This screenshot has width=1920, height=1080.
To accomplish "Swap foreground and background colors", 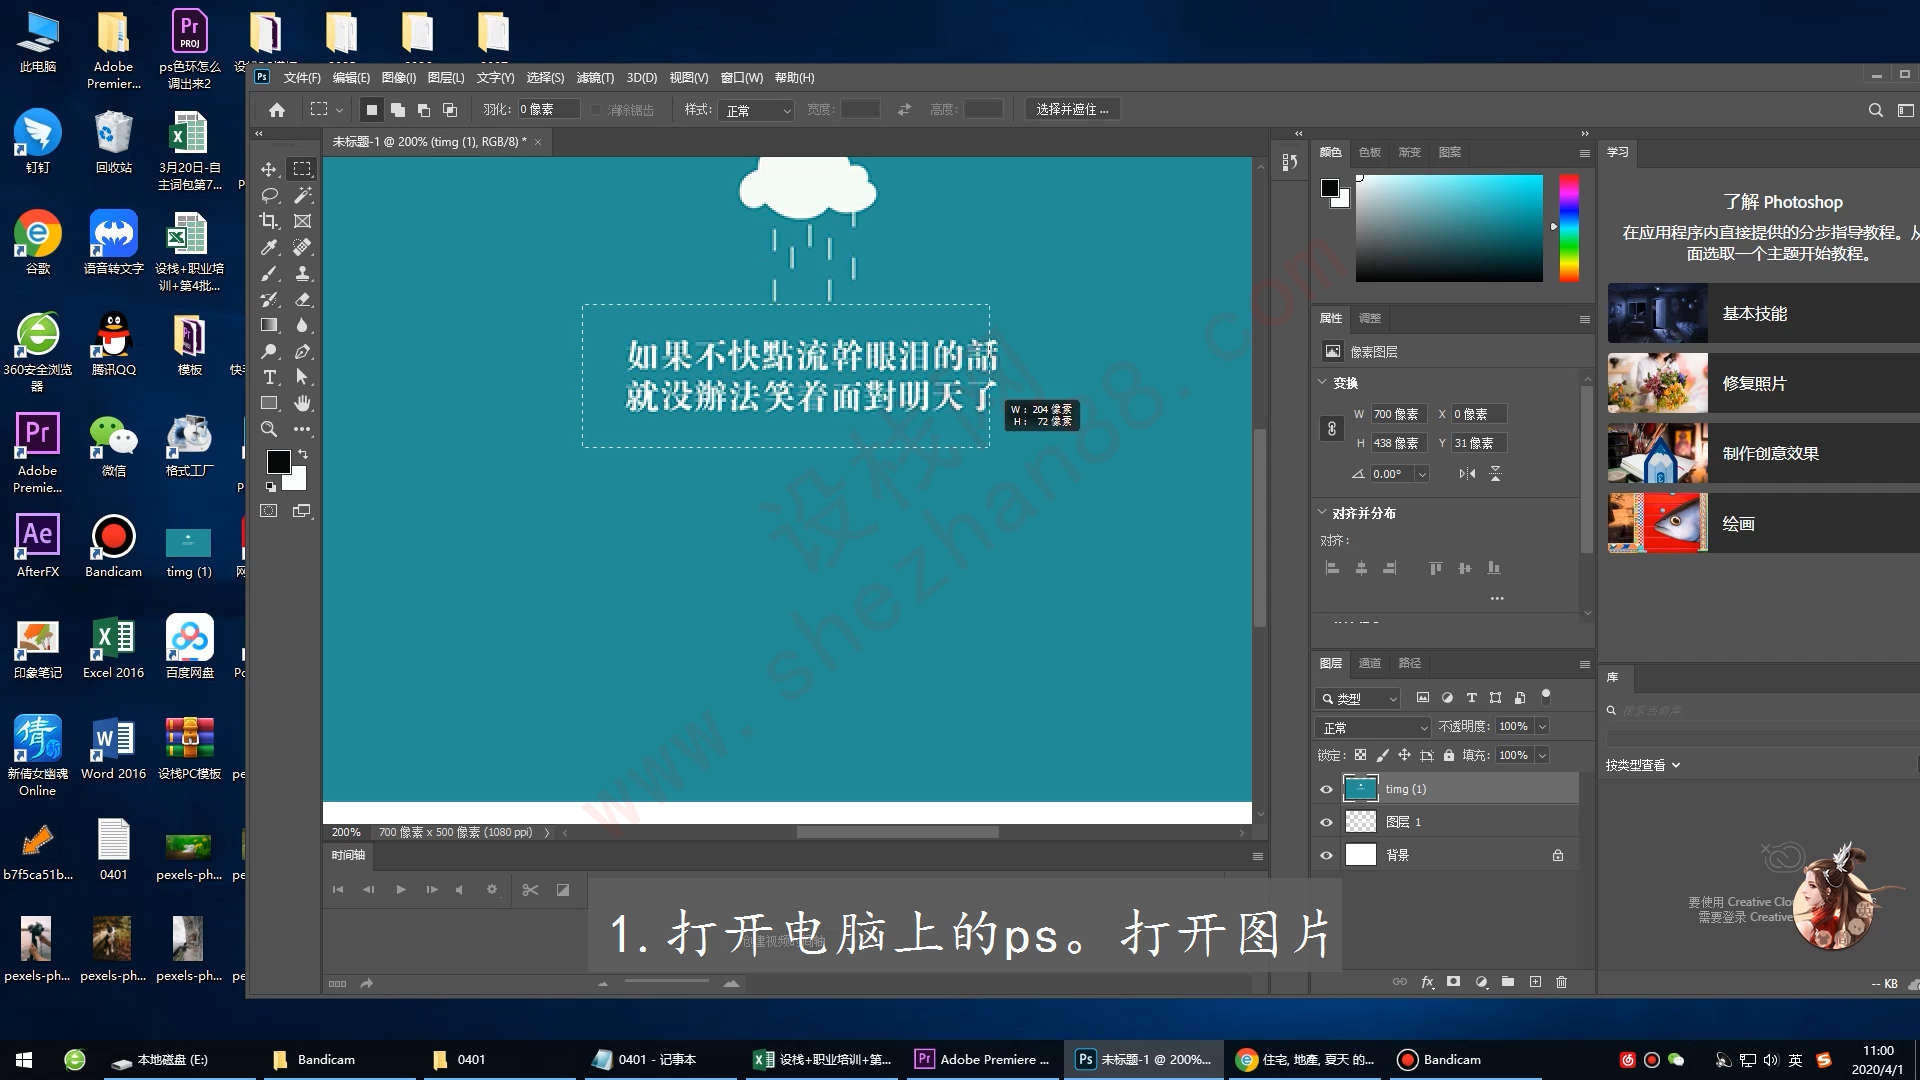I will (302, 454).
